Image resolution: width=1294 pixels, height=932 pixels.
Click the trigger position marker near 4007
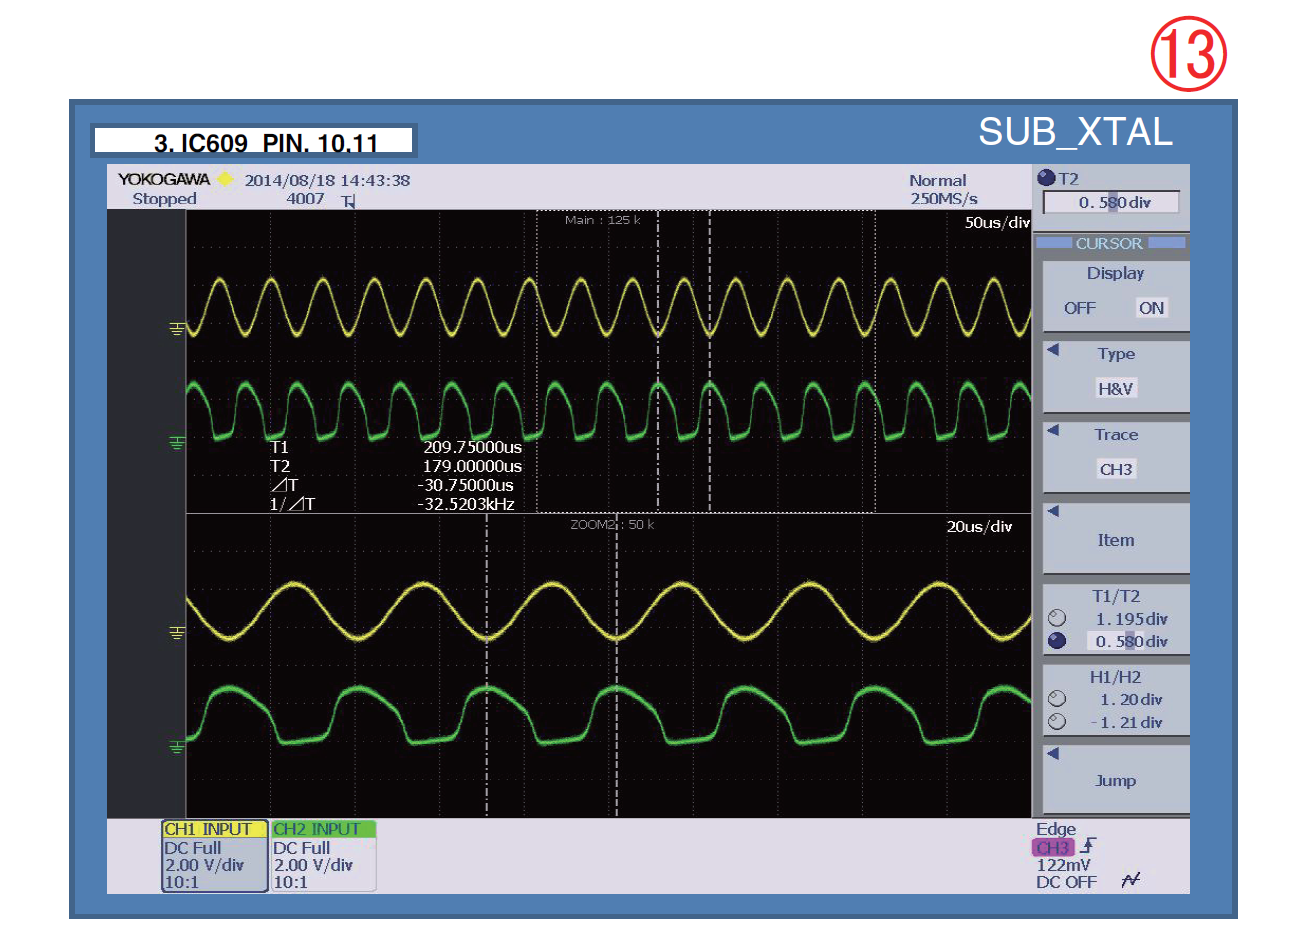point(349,201)
